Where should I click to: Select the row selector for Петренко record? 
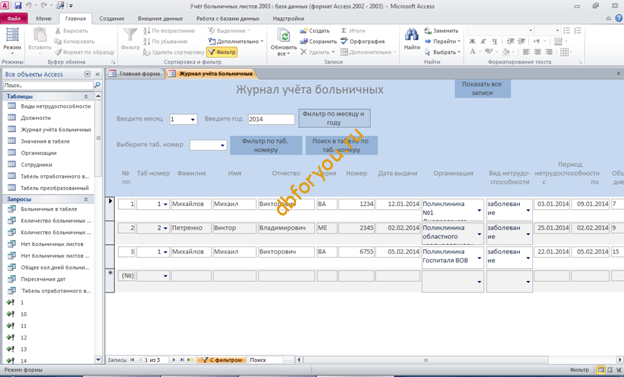[x=110, y=232]
